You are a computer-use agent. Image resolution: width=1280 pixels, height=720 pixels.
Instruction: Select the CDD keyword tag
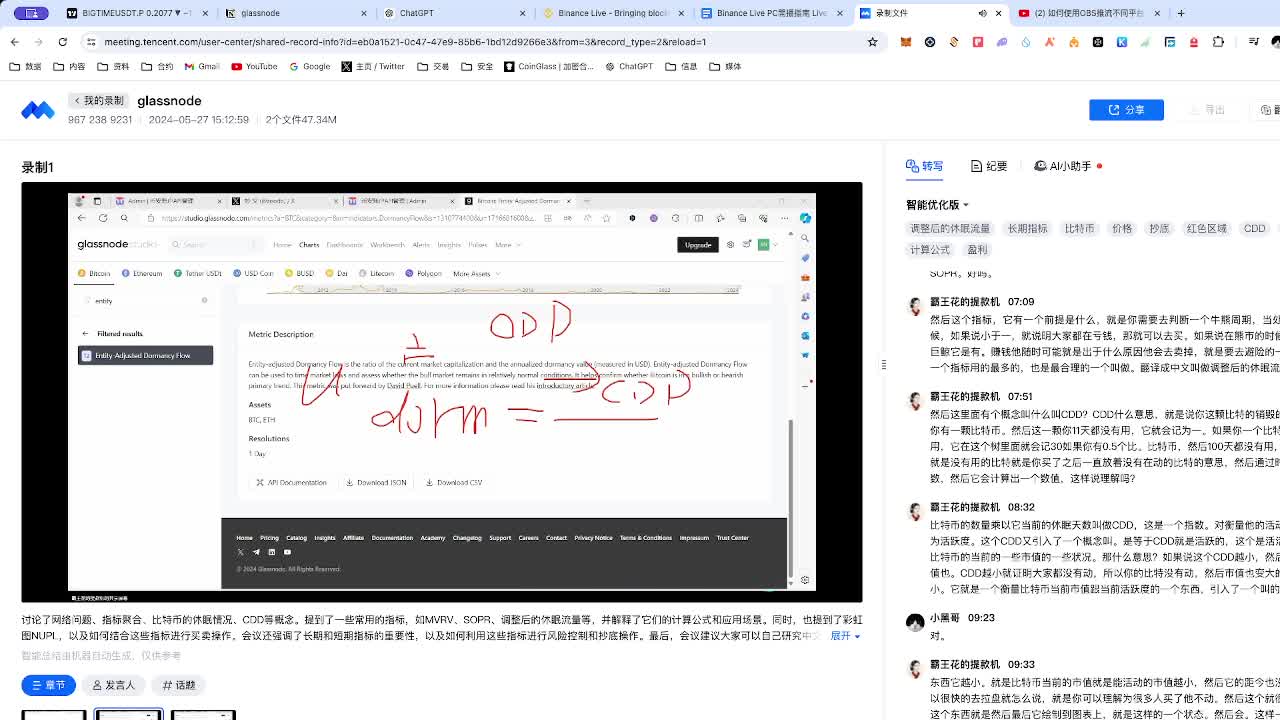point(1254,229)
